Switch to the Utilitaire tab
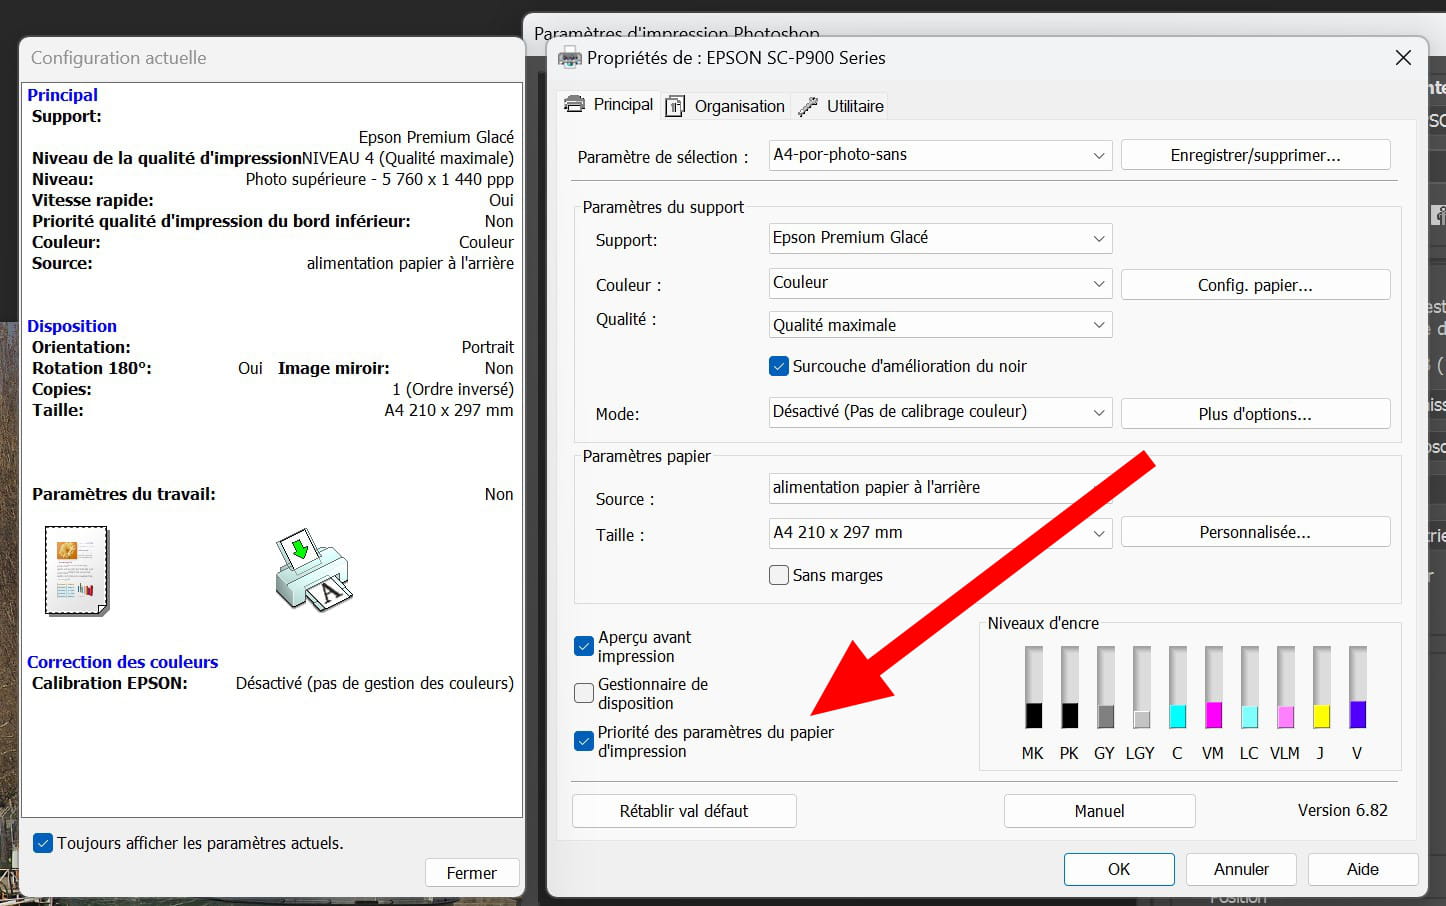 click(x=841, y=106)
